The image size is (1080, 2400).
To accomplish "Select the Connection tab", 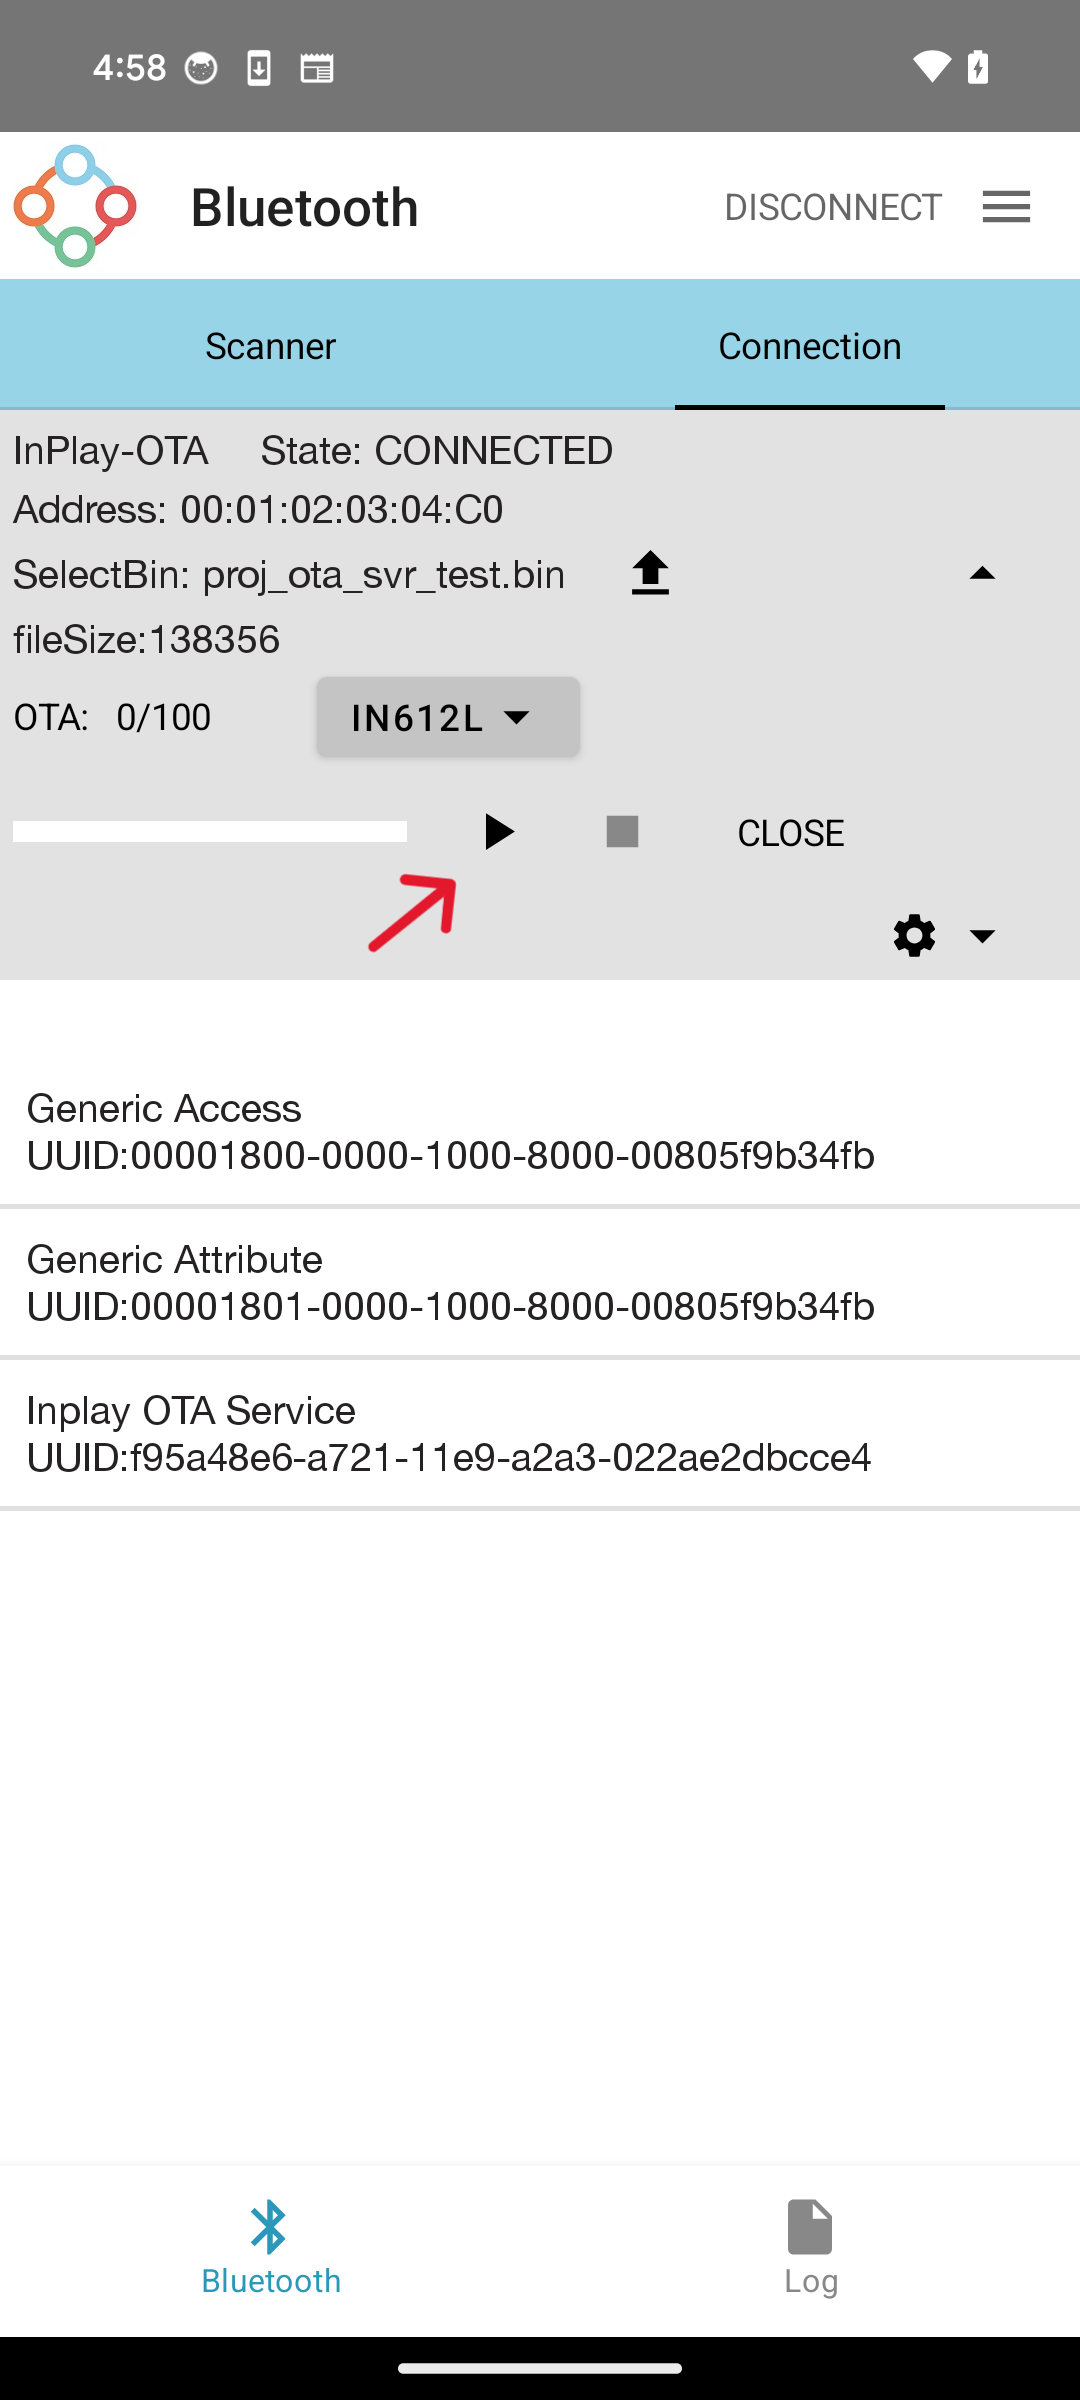I will 810,346.
